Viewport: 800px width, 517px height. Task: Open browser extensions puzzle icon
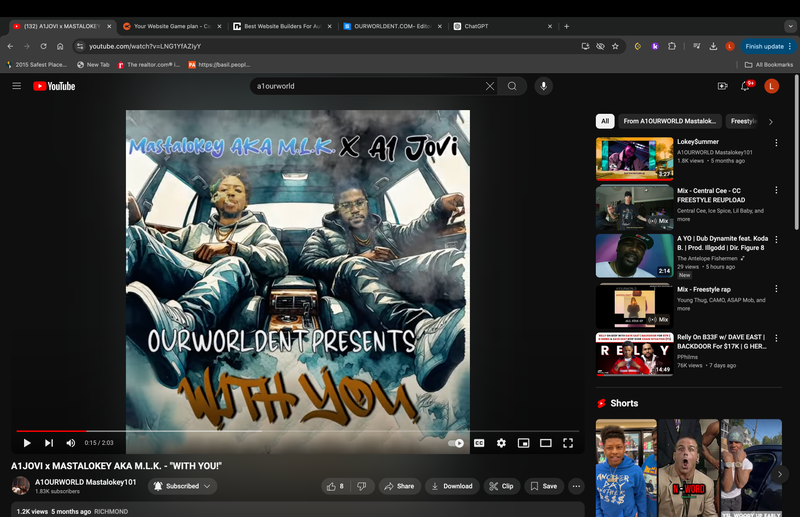pos(671,46)
